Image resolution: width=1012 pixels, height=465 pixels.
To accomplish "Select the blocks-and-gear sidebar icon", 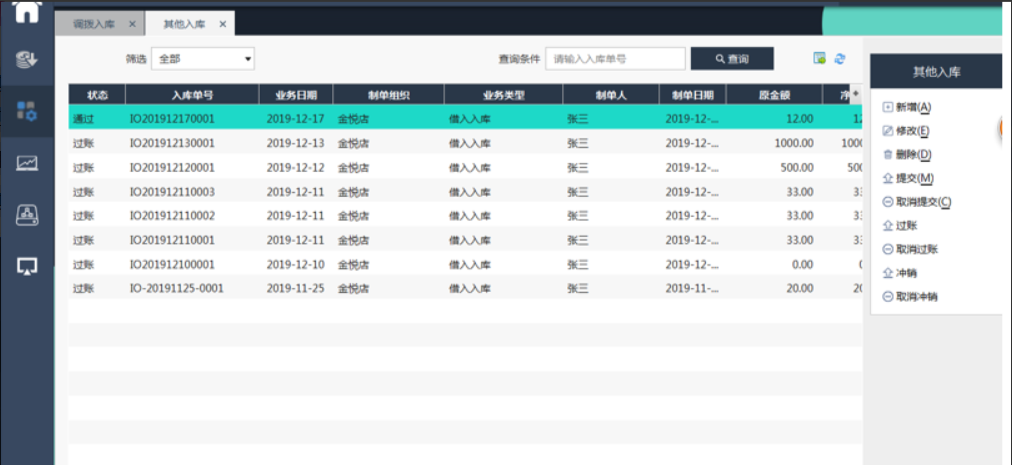I will 27,111.
